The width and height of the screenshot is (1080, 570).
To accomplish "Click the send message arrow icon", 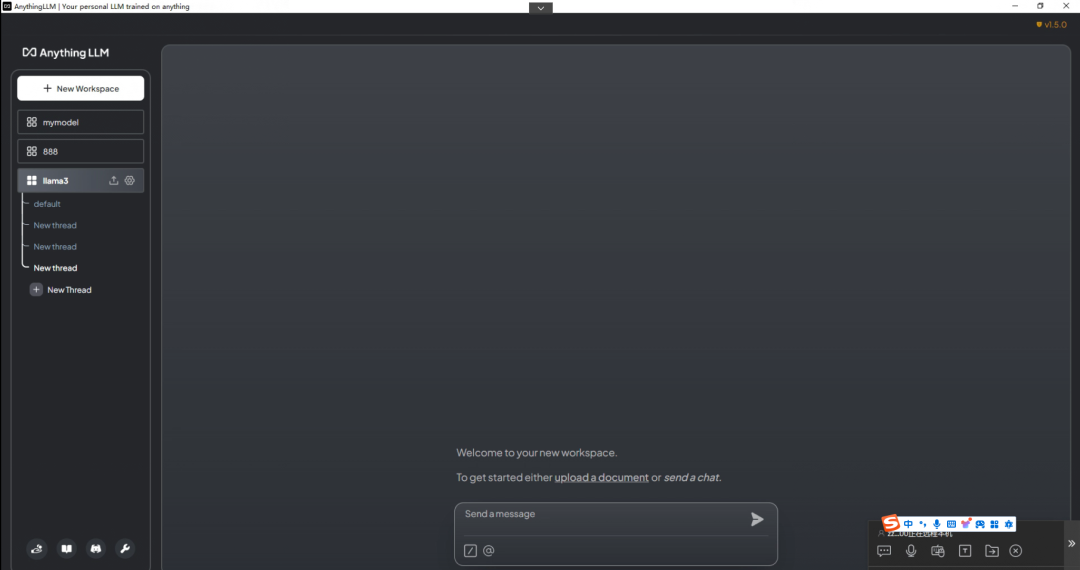I will pyautogui.click(x=757, y=519).
